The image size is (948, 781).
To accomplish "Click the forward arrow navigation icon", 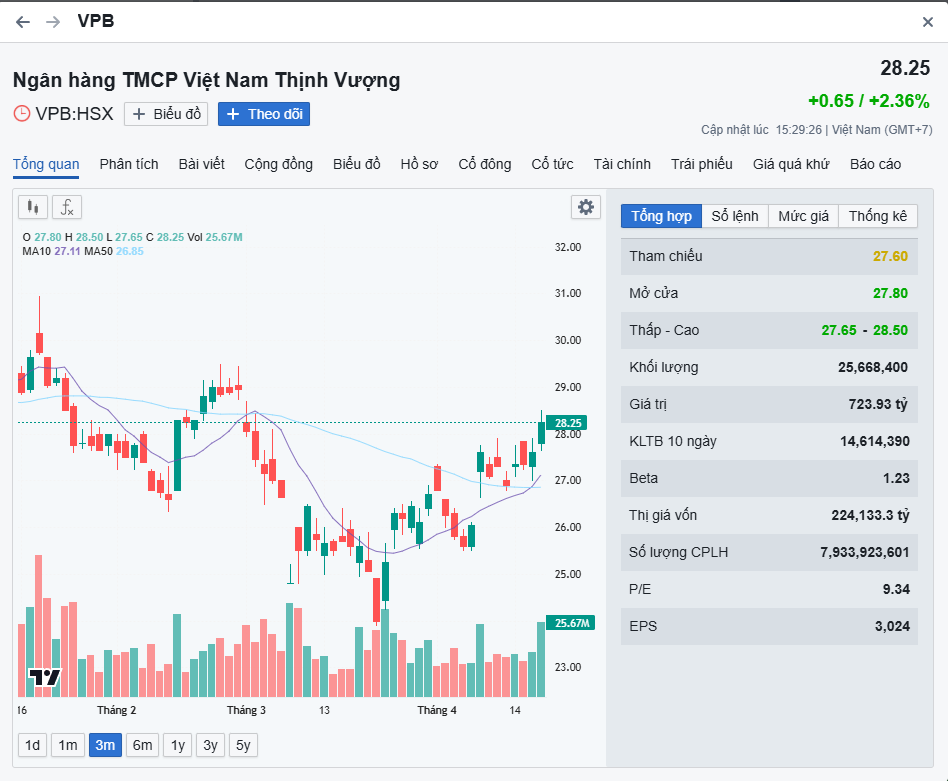I will point(53,22).
